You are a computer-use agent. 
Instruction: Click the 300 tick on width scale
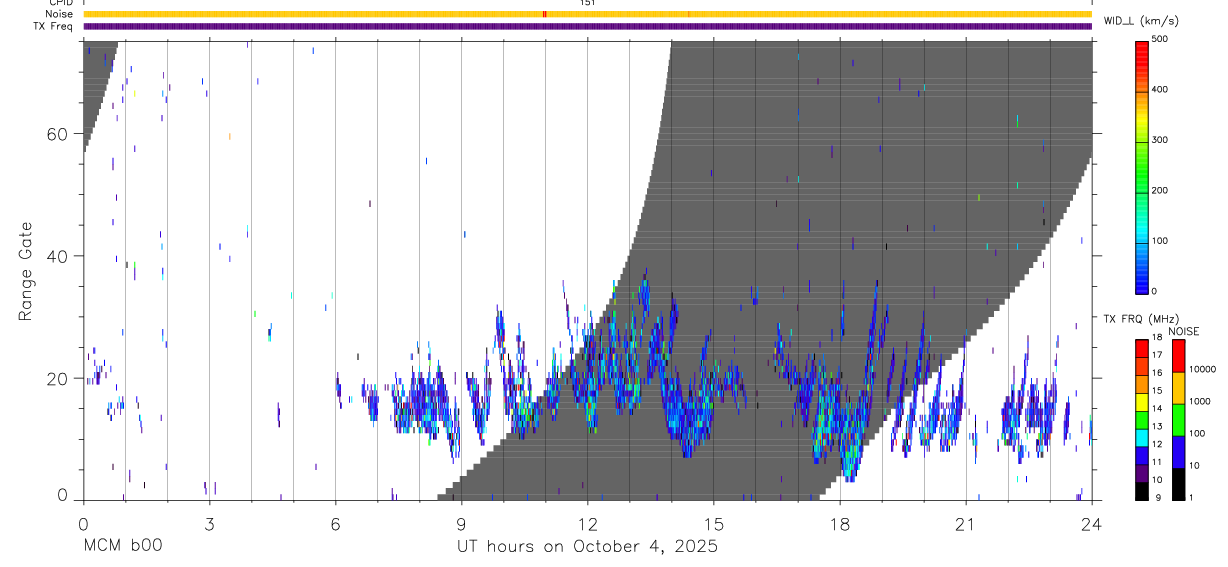1161,140
